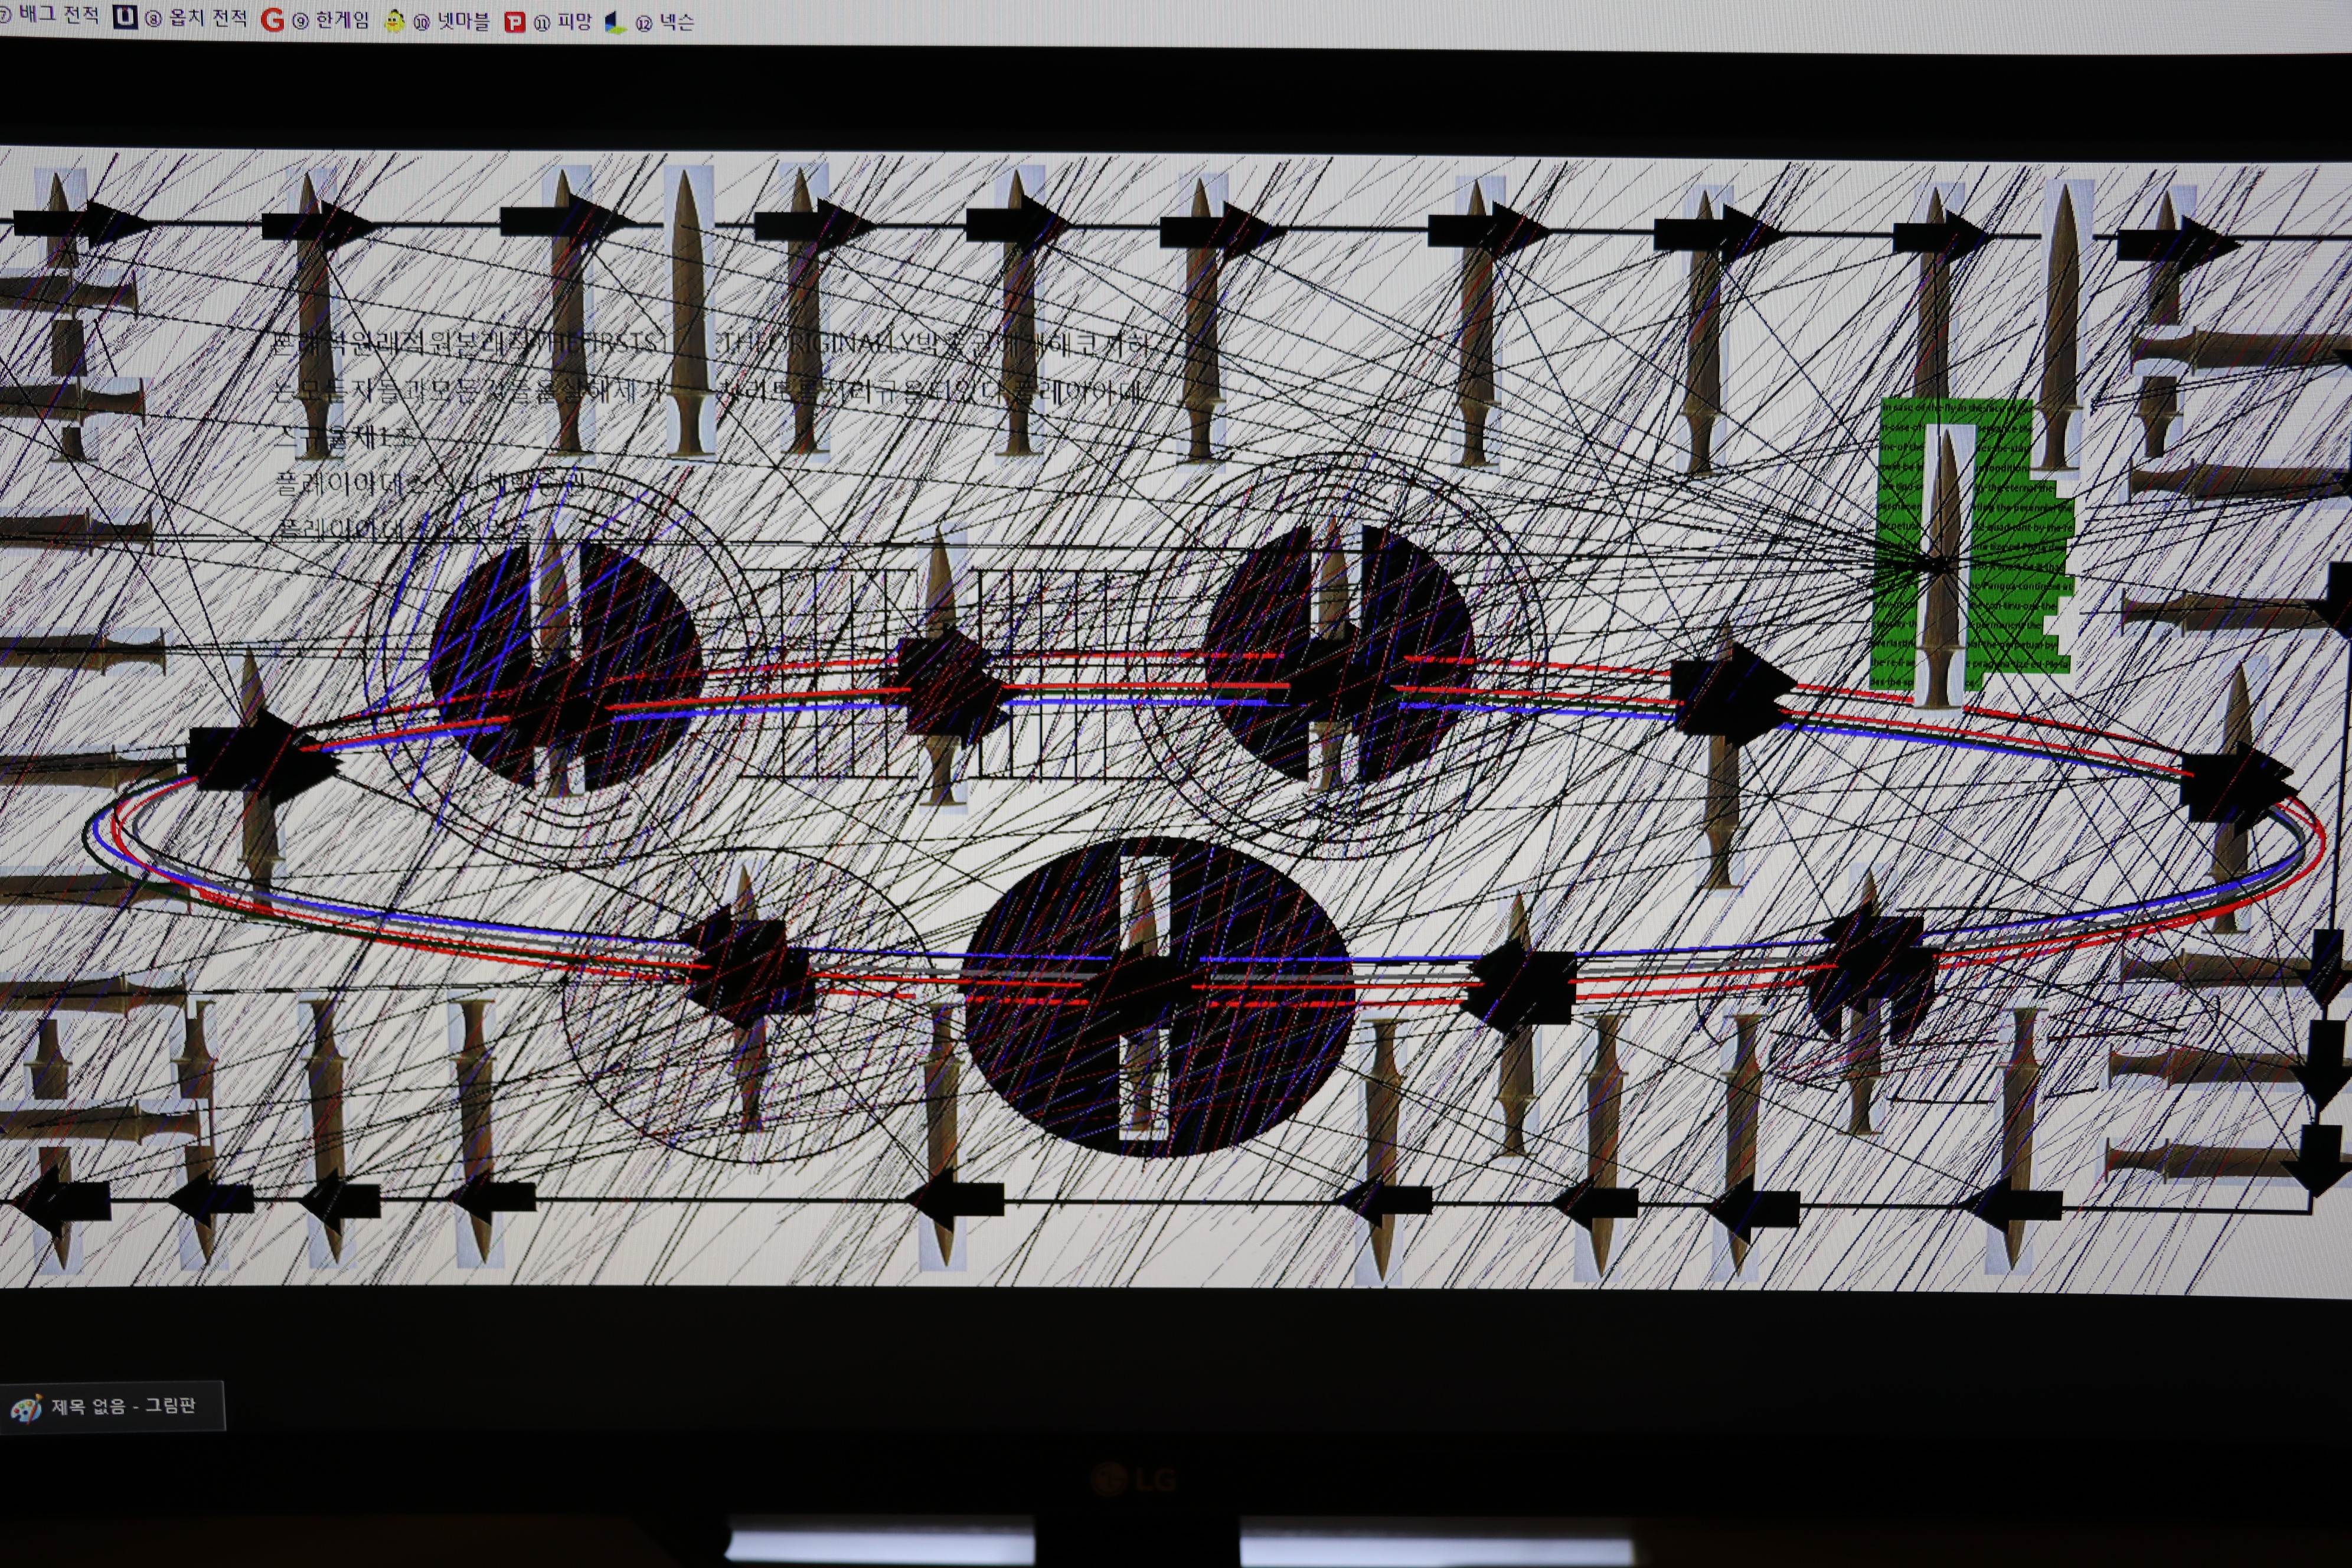
Task: Click the yellow chick 넷마블 icon
Action: (395, 21)
